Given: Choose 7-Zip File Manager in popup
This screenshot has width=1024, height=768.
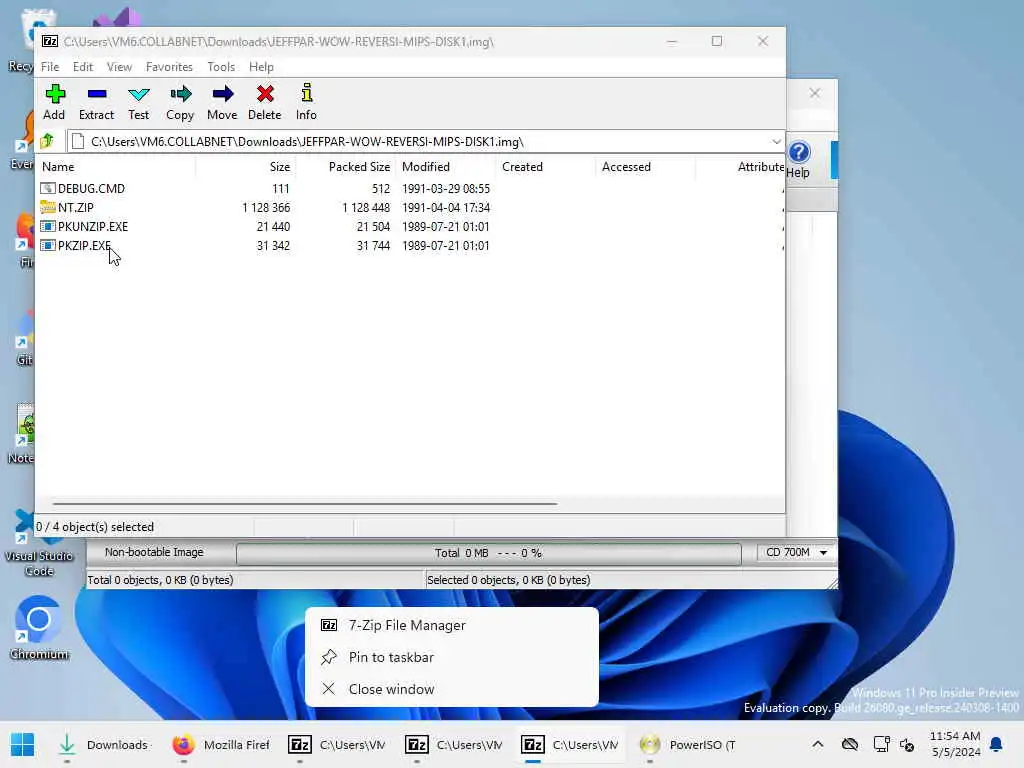Looking at the screenshot, I should (x=452, y=625).
